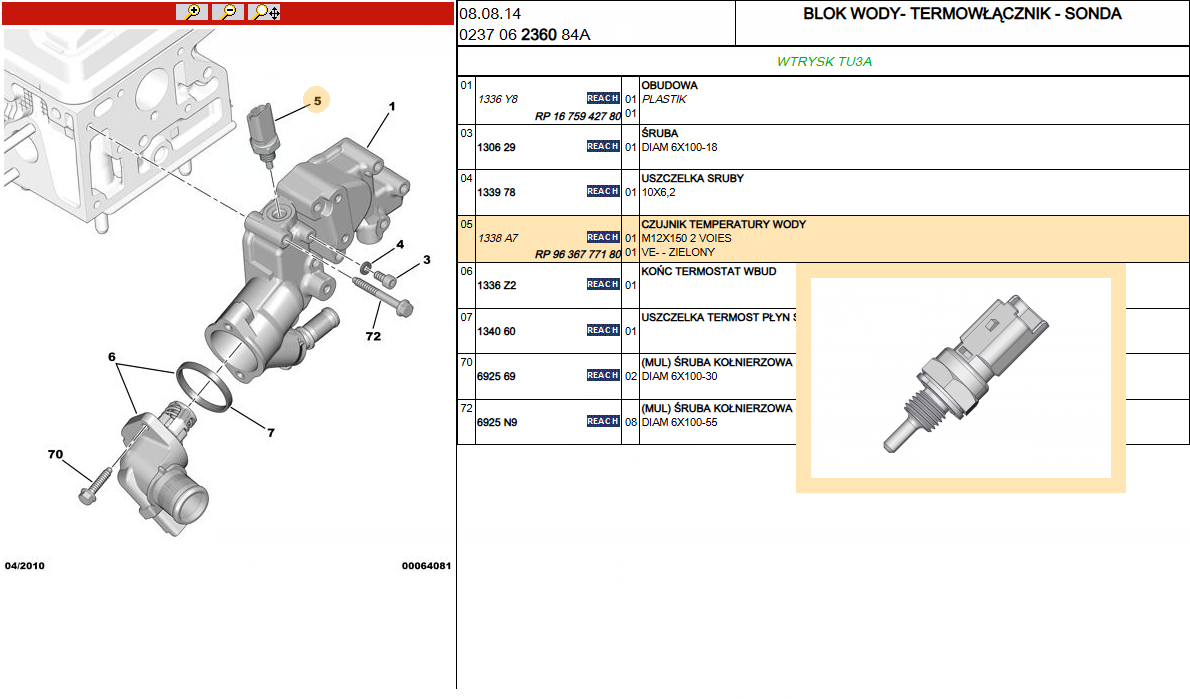Click the REACH badge for part 1336 Z2

point(603,285)
